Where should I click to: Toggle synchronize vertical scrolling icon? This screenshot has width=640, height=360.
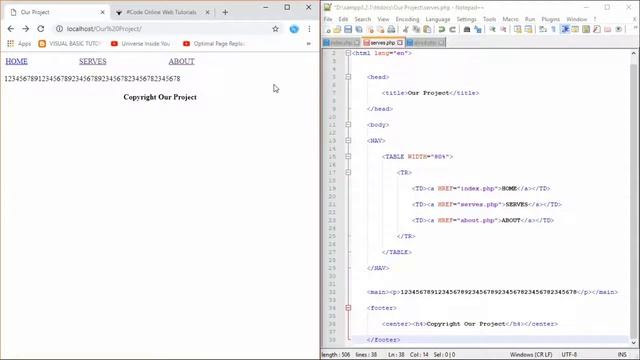pos(518,29)
